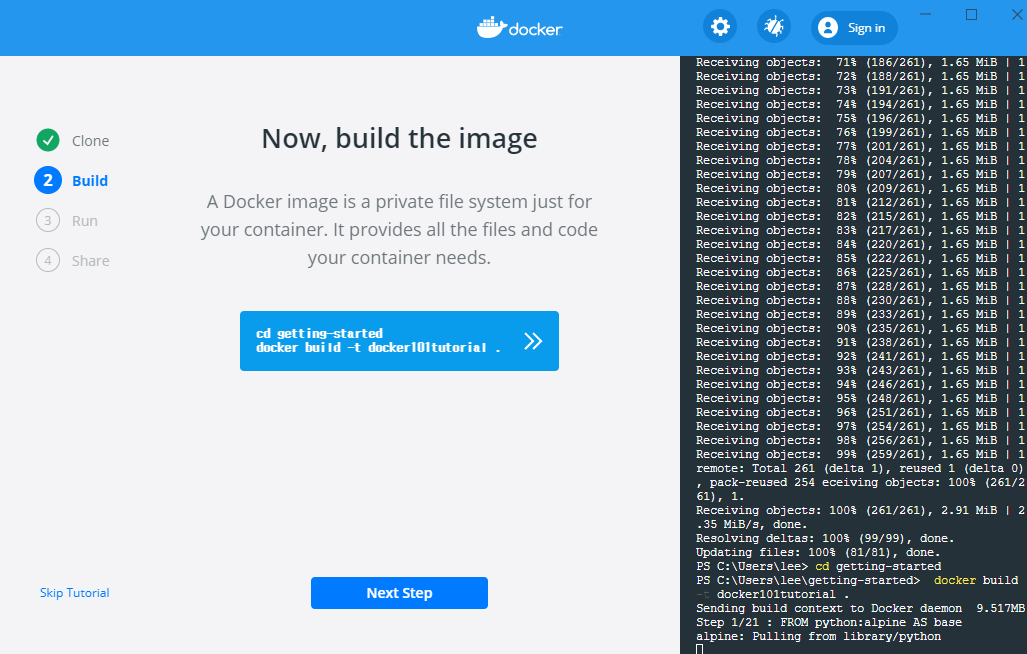Viewport: 1027px width, 654px height.
Task: Click 'remote: Total 261' terminal line
Action: [860, 468]
